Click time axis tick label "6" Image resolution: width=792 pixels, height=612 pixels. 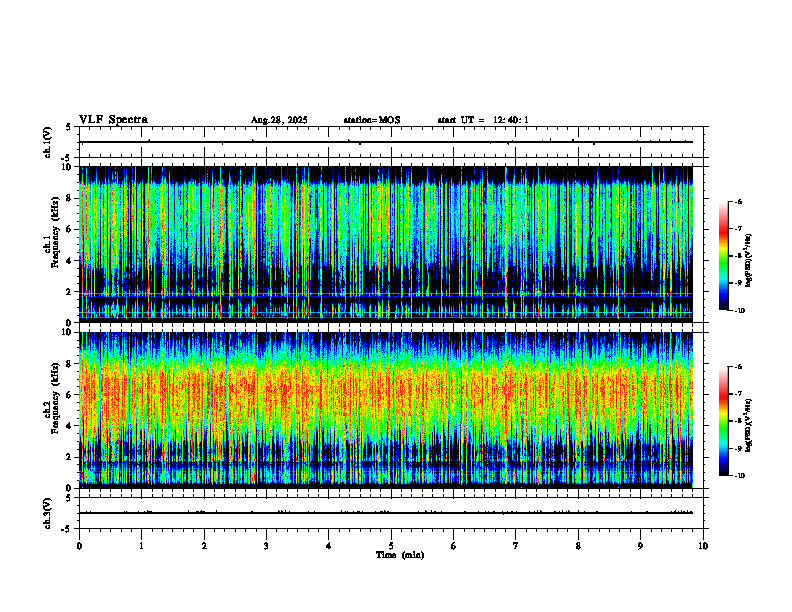tap(453, 546)
